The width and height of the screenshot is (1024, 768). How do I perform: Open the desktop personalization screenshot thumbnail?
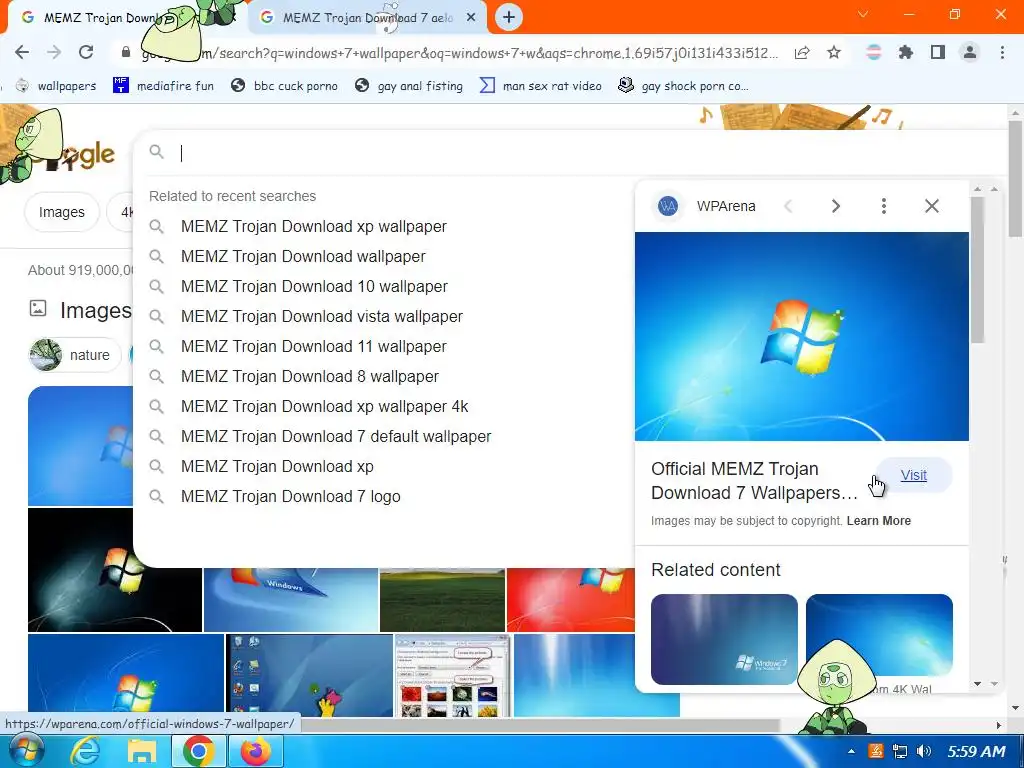coord(453,676)
